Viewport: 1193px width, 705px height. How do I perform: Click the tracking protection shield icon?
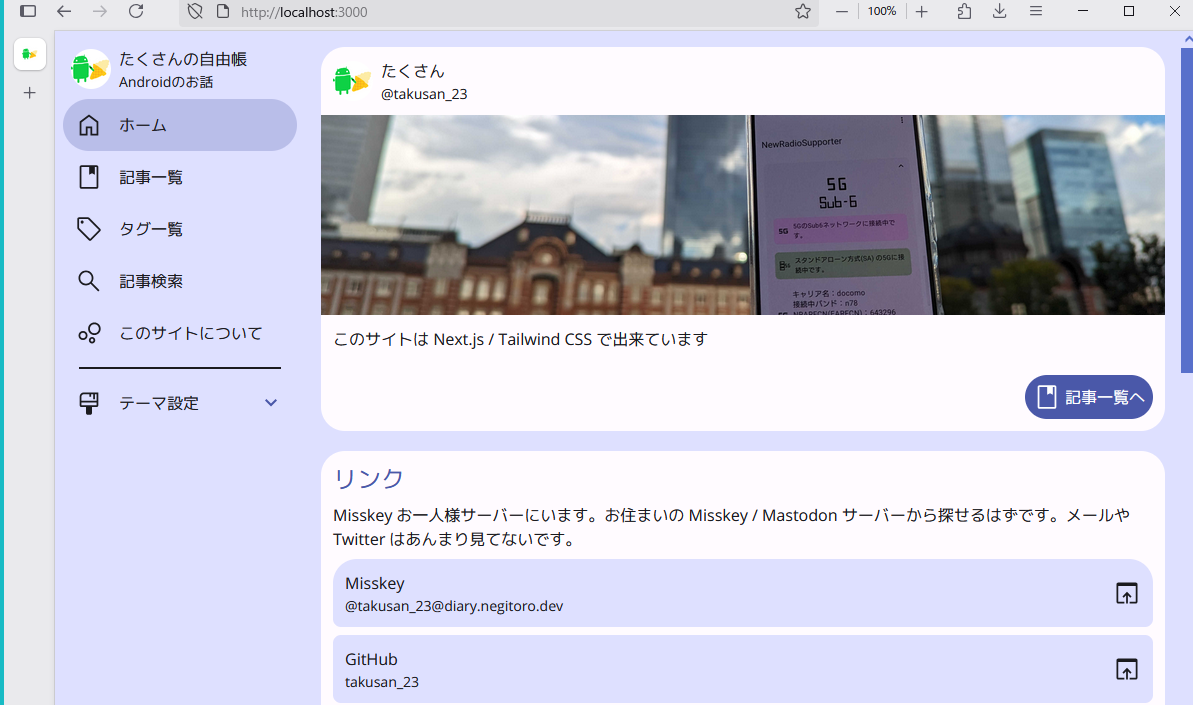pyautogui.click(x=196, y=12)
